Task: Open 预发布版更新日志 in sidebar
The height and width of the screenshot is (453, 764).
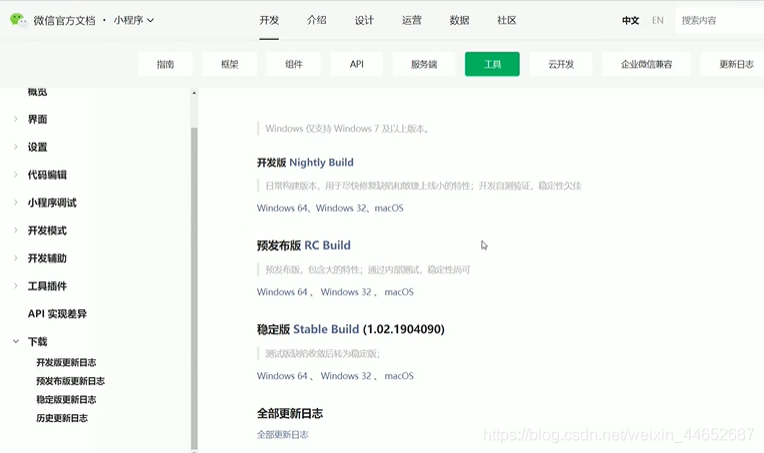Action: (71, 381)
